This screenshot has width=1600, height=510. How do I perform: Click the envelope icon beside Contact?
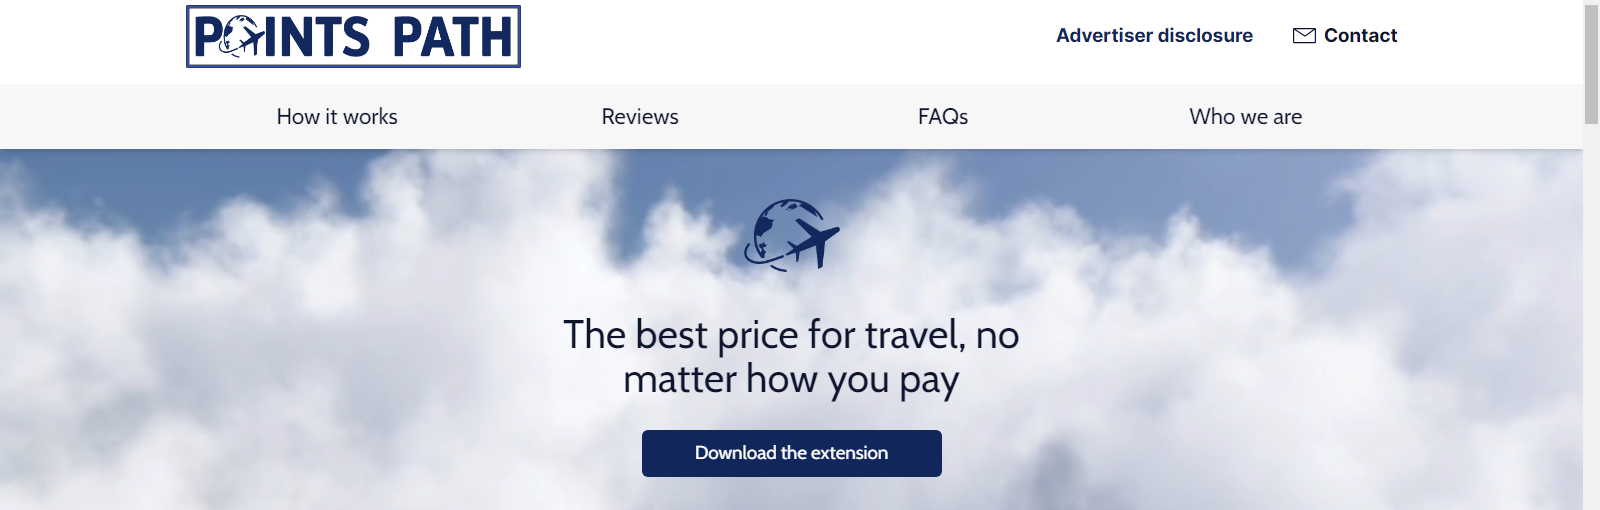pyautogui.click(x=1304, y=36)
